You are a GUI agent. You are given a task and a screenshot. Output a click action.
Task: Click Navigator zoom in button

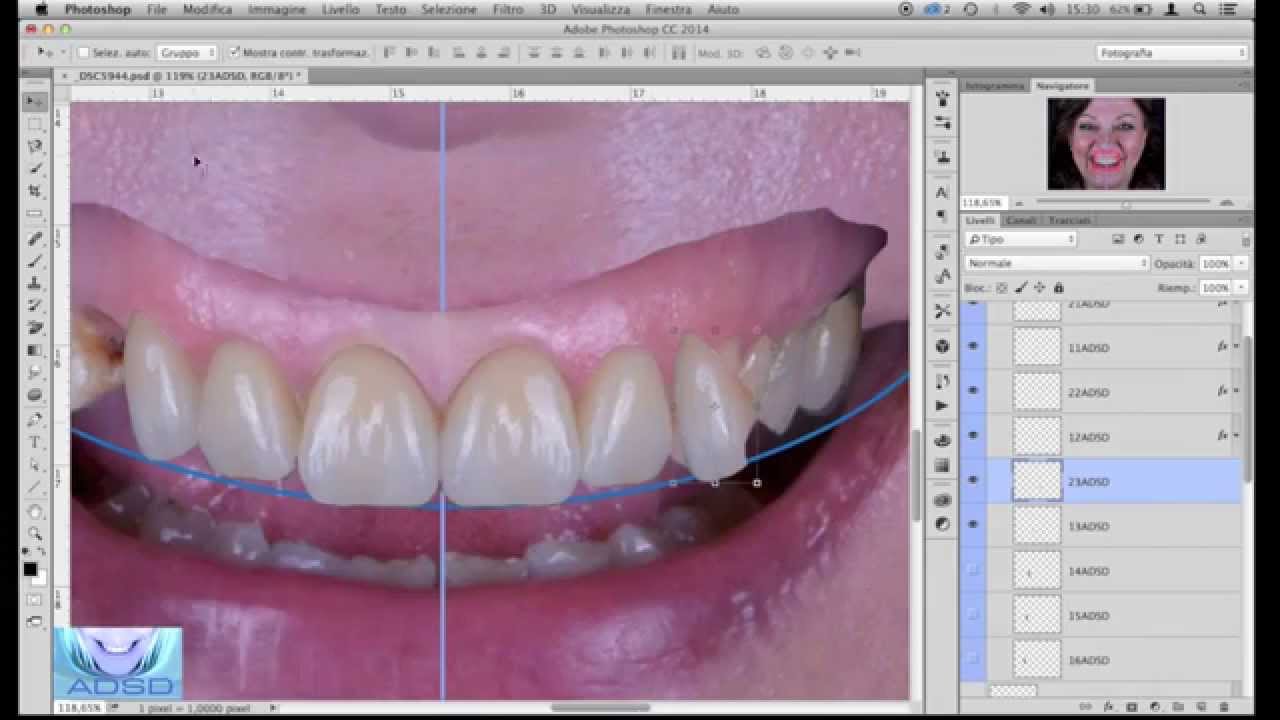point(1226,203)
